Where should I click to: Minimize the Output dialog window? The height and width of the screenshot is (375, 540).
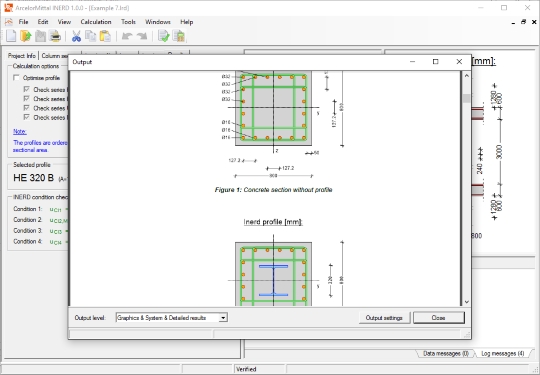point(412,62)
